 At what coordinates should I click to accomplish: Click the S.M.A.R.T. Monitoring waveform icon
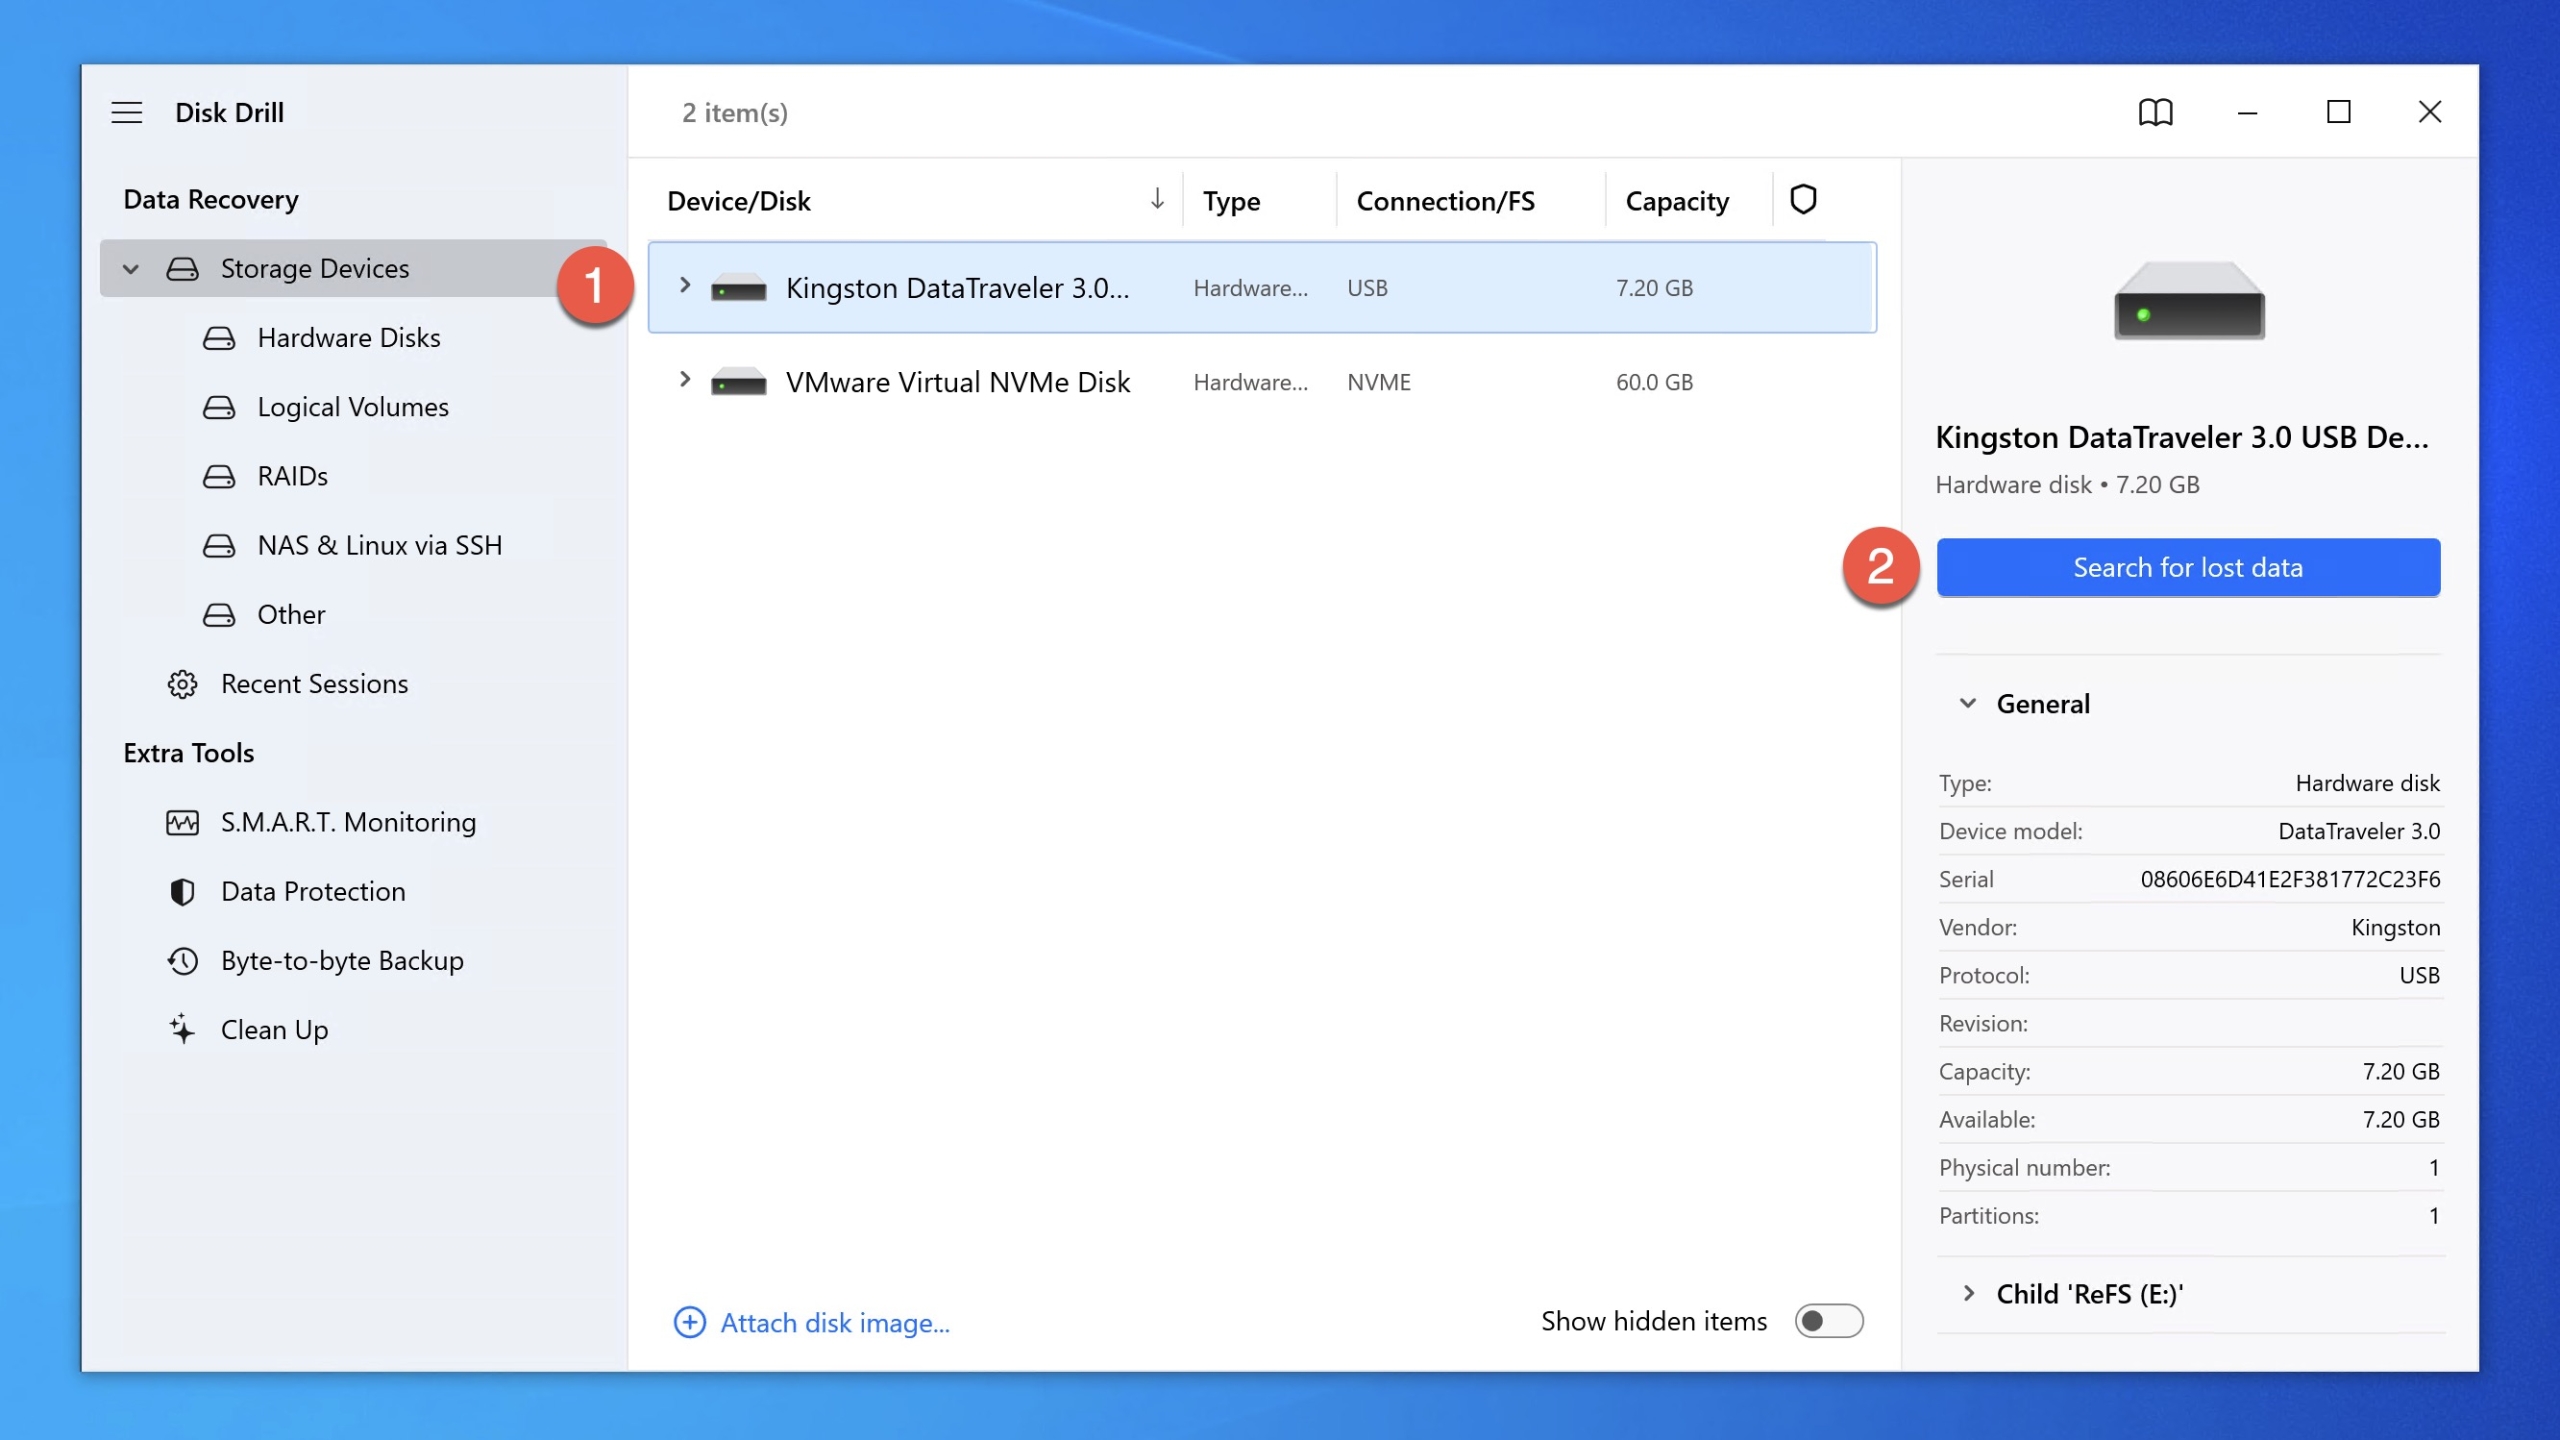point(182,822)
